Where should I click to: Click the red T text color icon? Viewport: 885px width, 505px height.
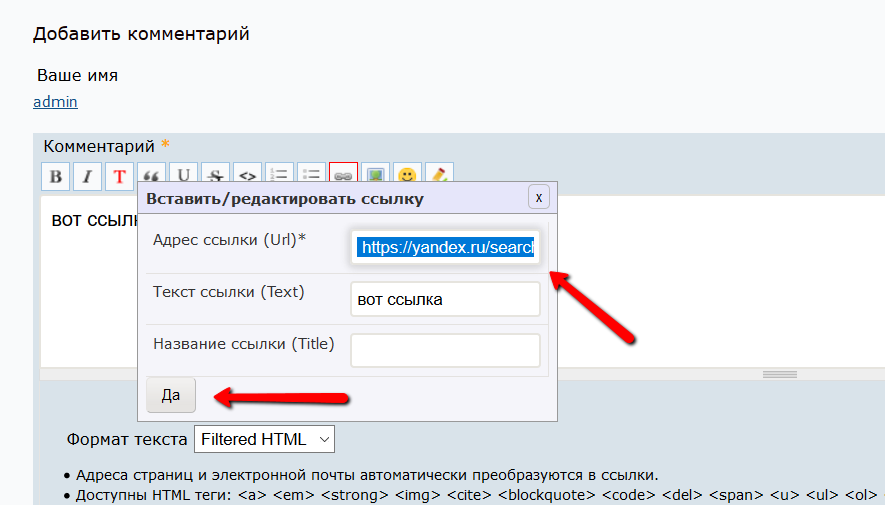pyautogui.click(x=119, y=177)
